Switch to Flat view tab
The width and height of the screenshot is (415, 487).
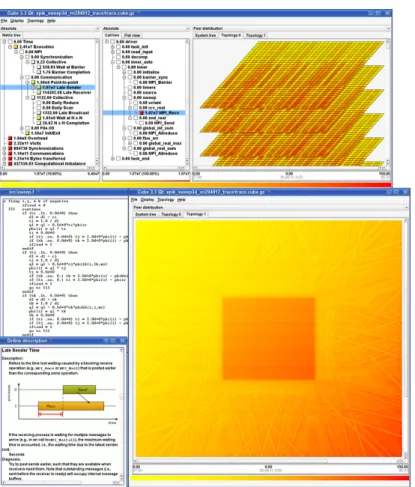pyautogui.click(x=132, y=35)
